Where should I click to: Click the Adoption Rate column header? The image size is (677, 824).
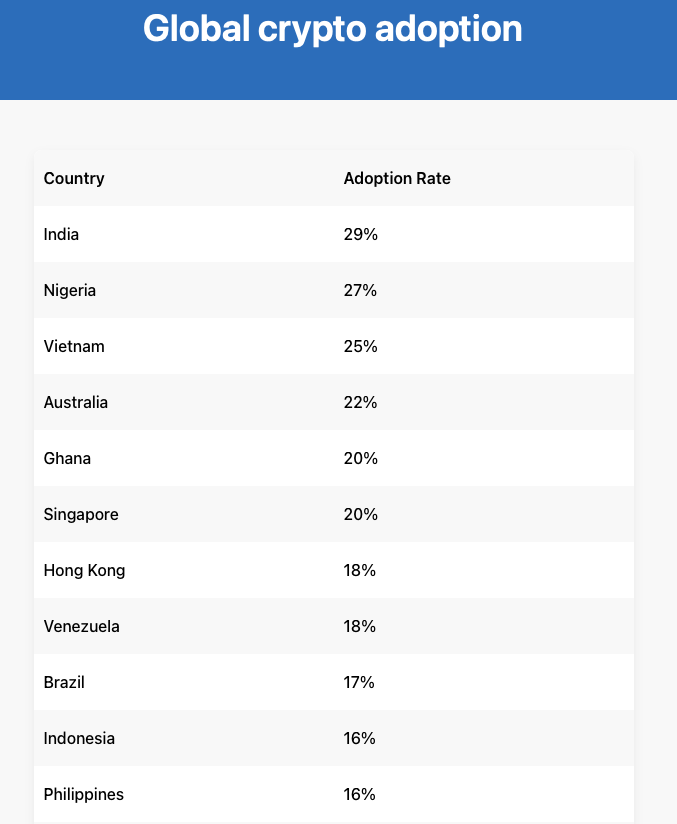[x=397, y=179]
